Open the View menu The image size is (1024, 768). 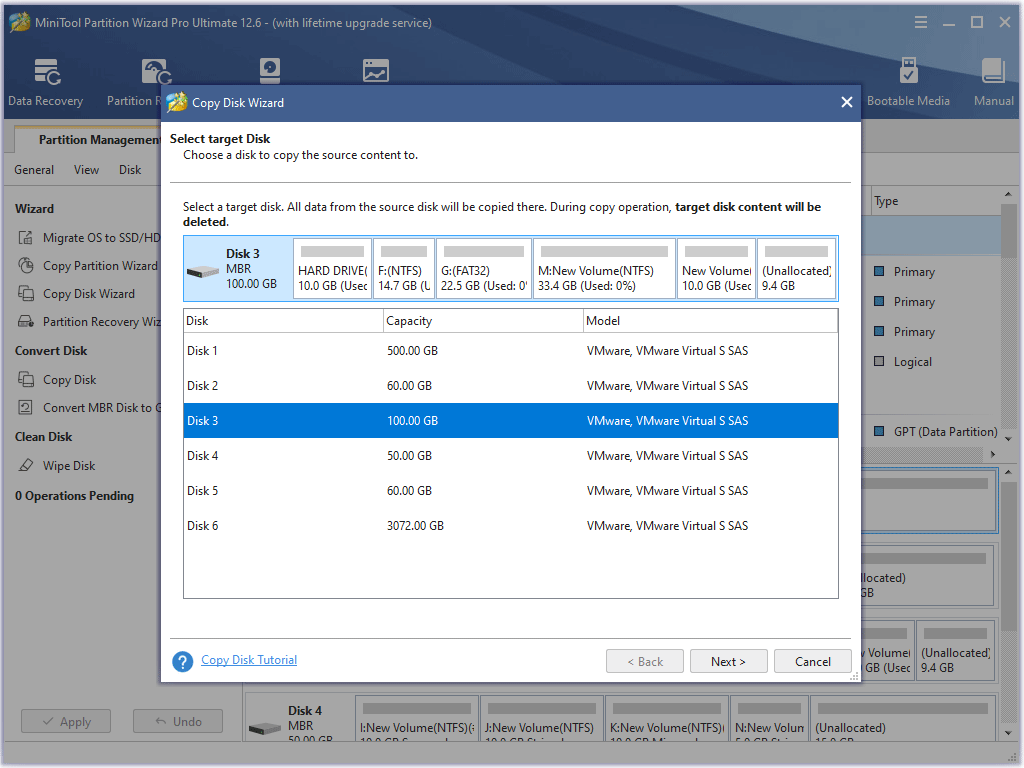tap(86, 170)
